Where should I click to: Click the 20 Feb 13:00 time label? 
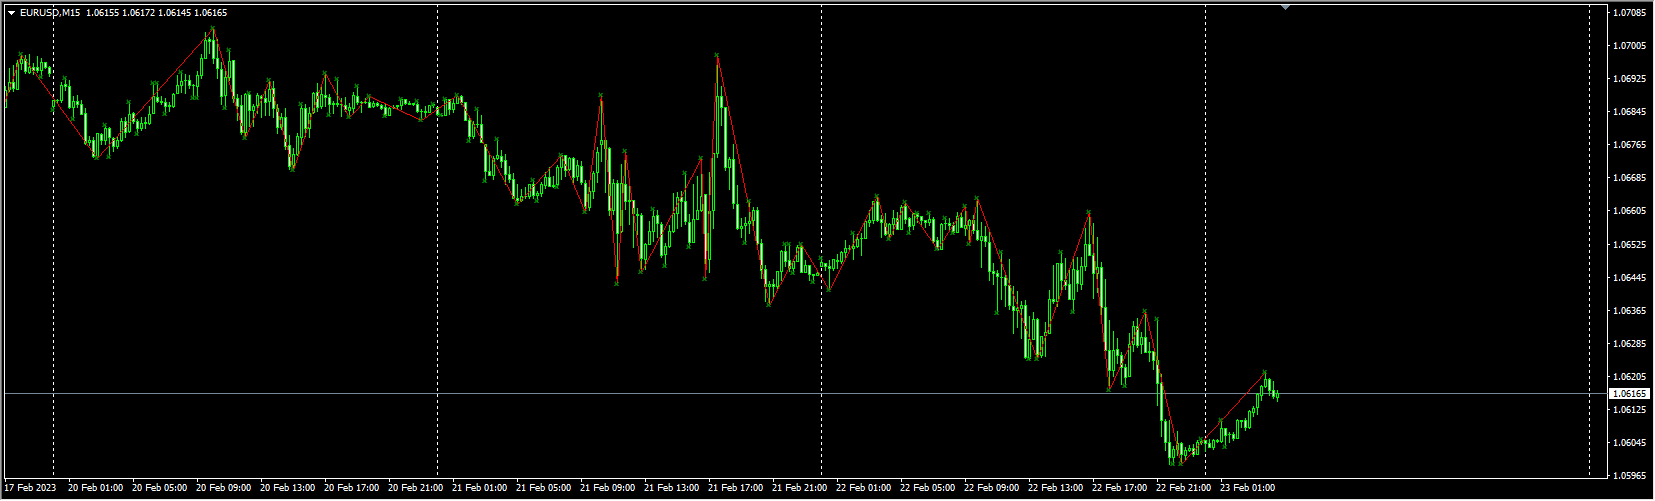coord(287,488)
